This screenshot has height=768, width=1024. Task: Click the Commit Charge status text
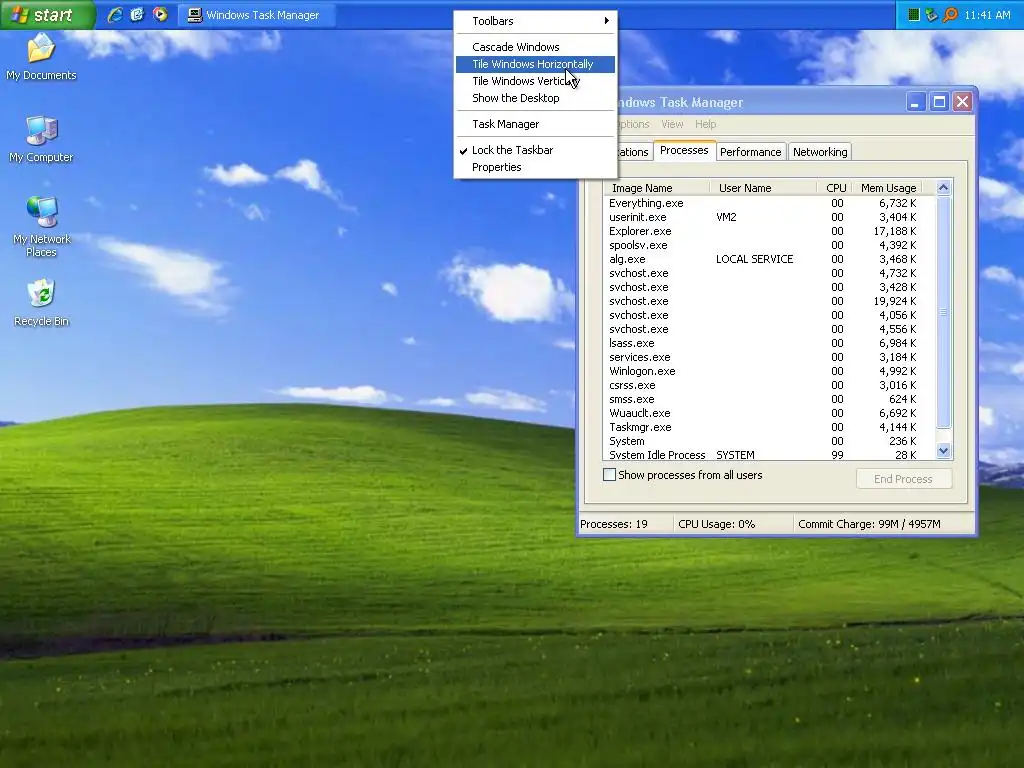(869, 524)
